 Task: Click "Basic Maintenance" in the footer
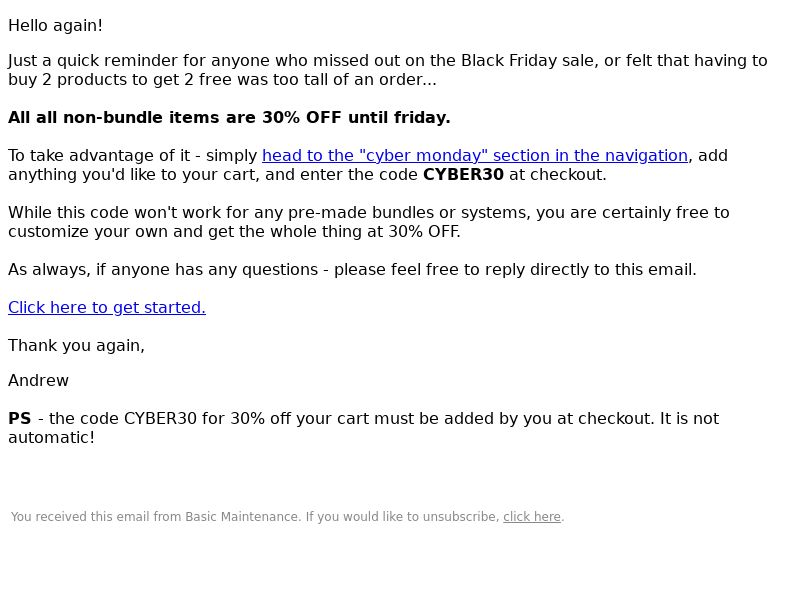click(x=242, y=517)
